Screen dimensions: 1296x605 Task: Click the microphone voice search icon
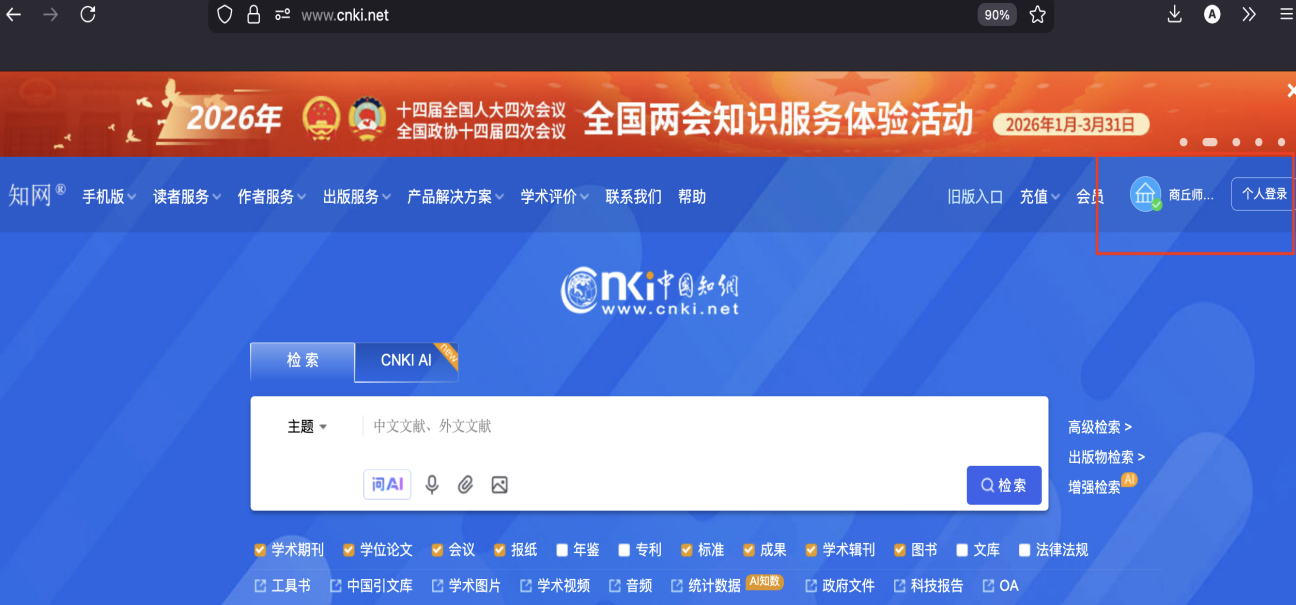tap(432, 485)
